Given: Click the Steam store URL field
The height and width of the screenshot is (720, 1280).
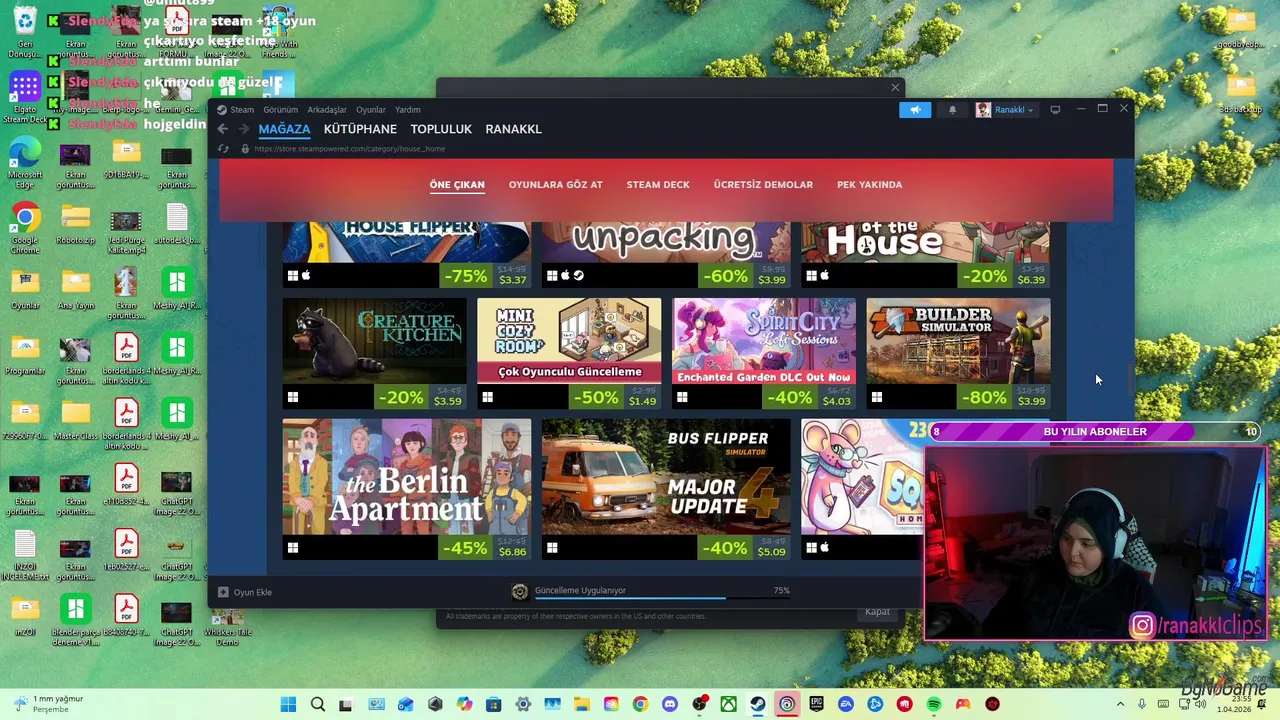Looking at the screenshot, I should (x=349, y=149).
